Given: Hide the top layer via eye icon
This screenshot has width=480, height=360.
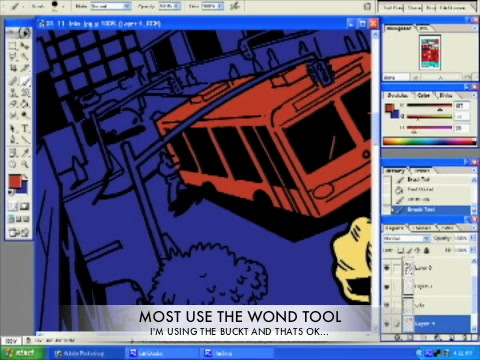Looking at the screenshot, I should pyautogui.click(x=387, y=268).
